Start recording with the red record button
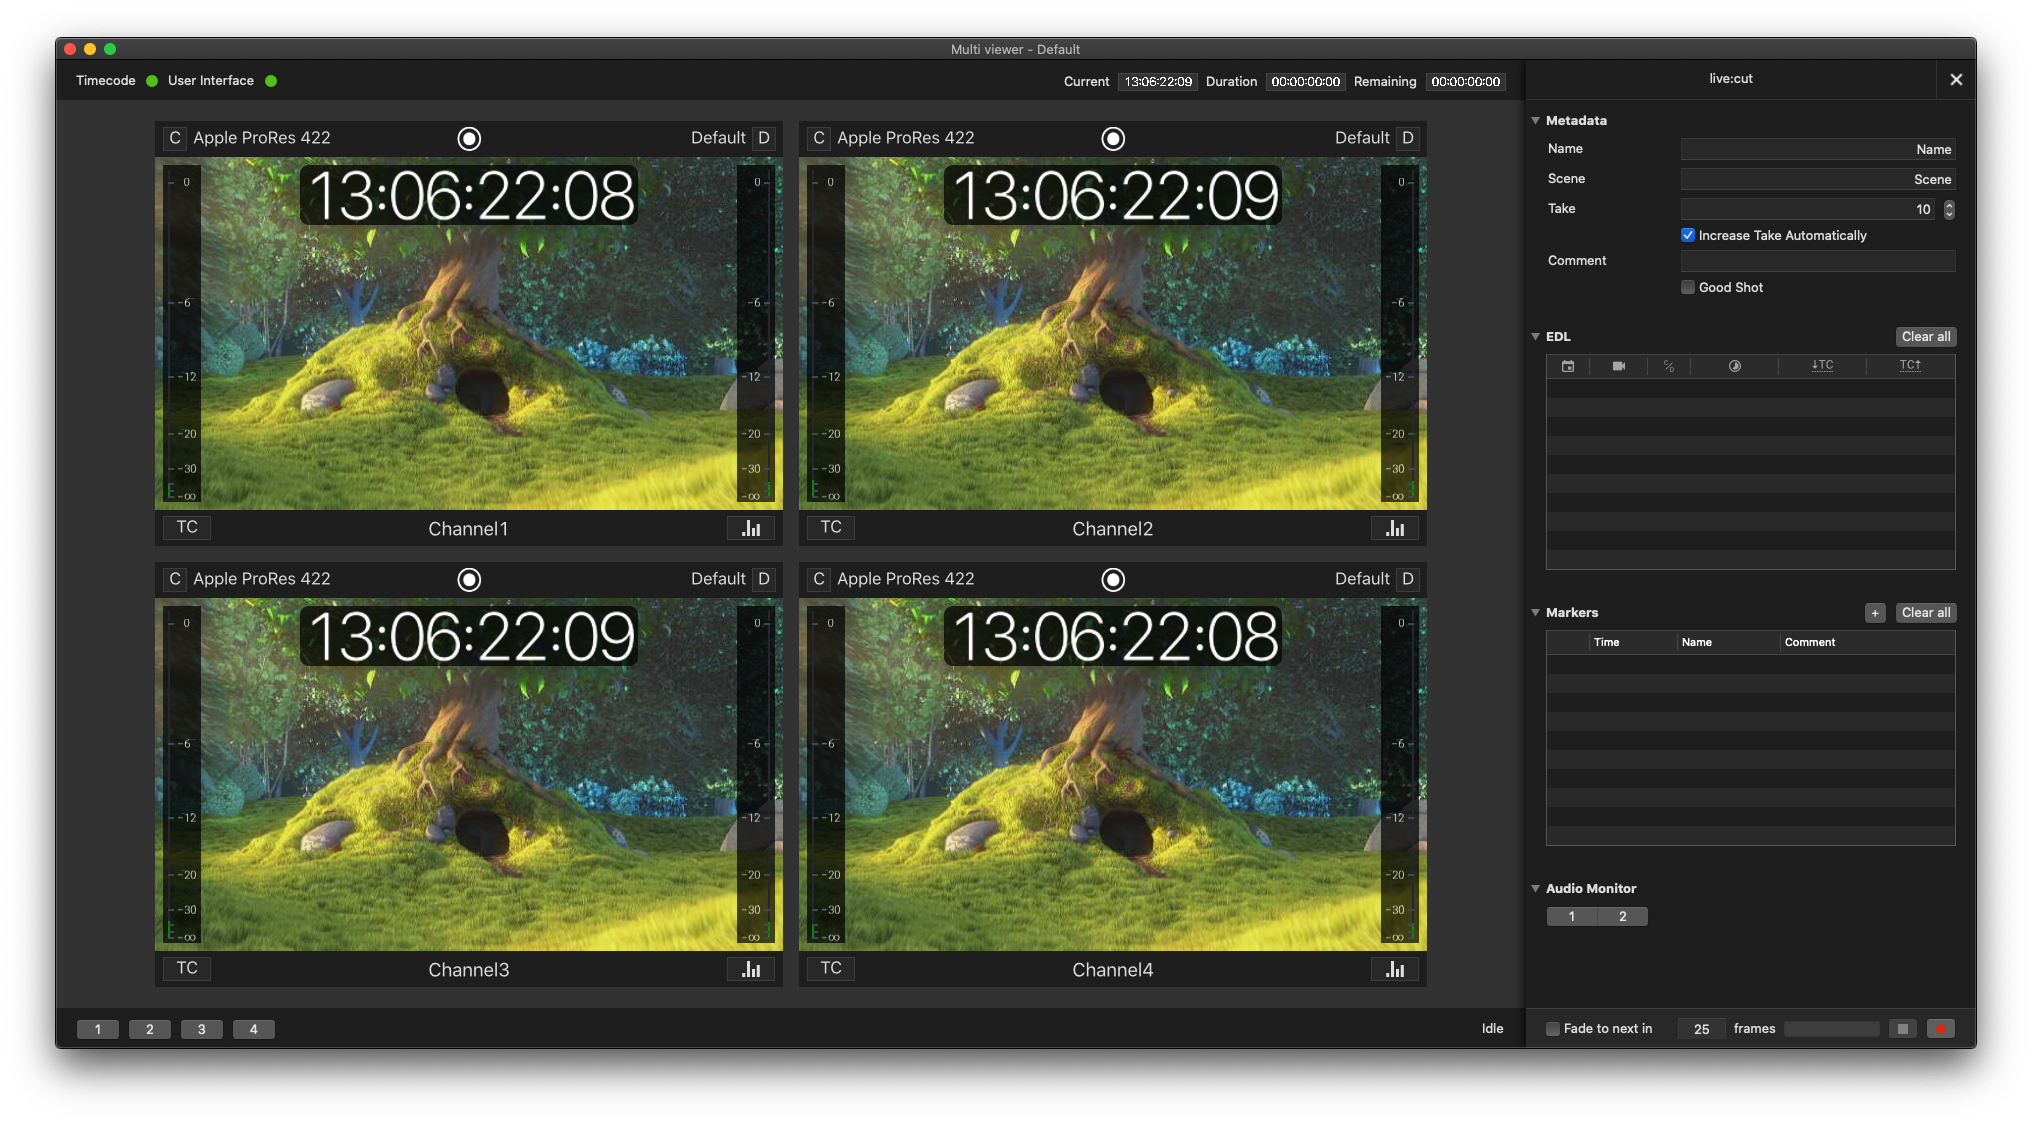2032x1122 pixels. pos(1941,1029)
